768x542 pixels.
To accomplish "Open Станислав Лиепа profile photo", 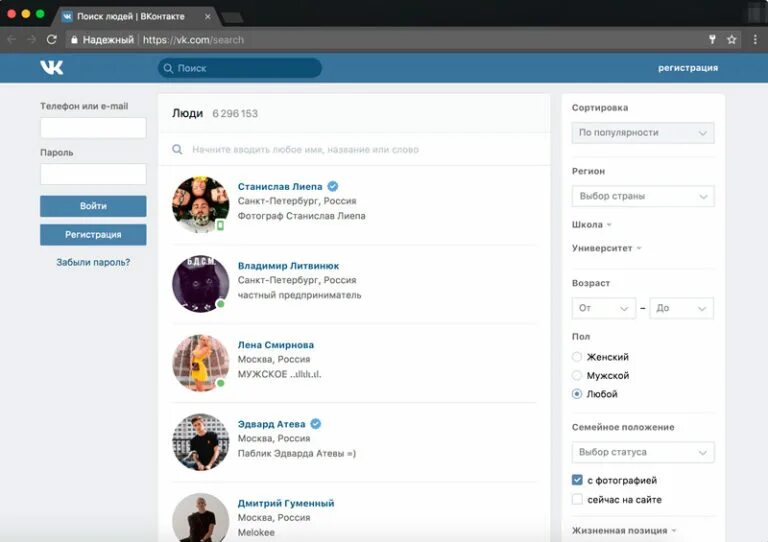I will tap(201, 204).
